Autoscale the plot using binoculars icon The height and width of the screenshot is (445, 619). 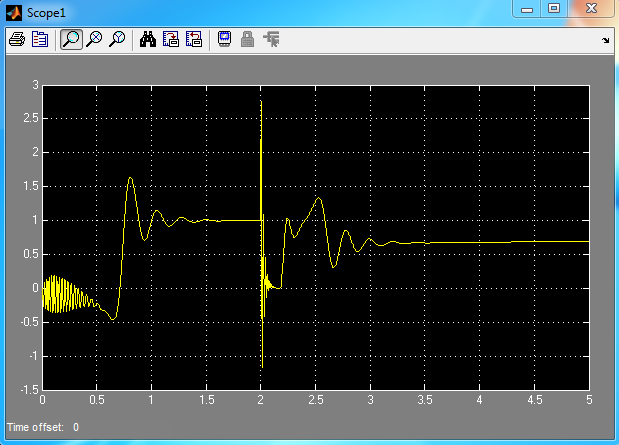(x=148, y=40)
